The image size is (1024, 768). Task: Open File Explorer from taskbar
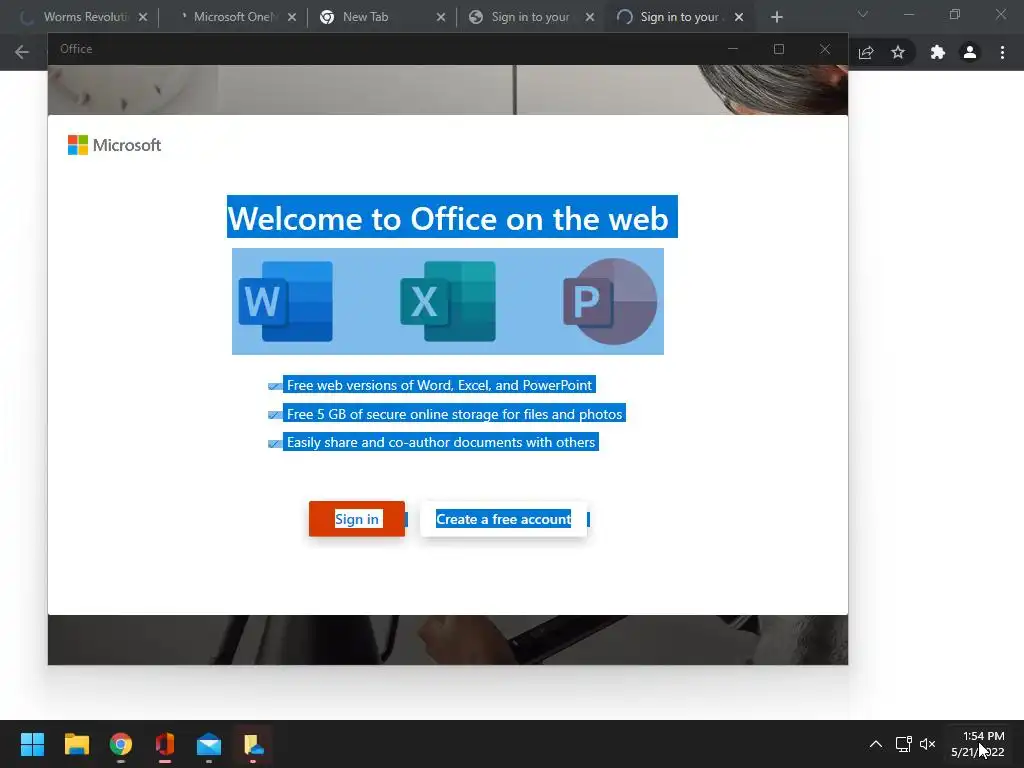(76, 744)
